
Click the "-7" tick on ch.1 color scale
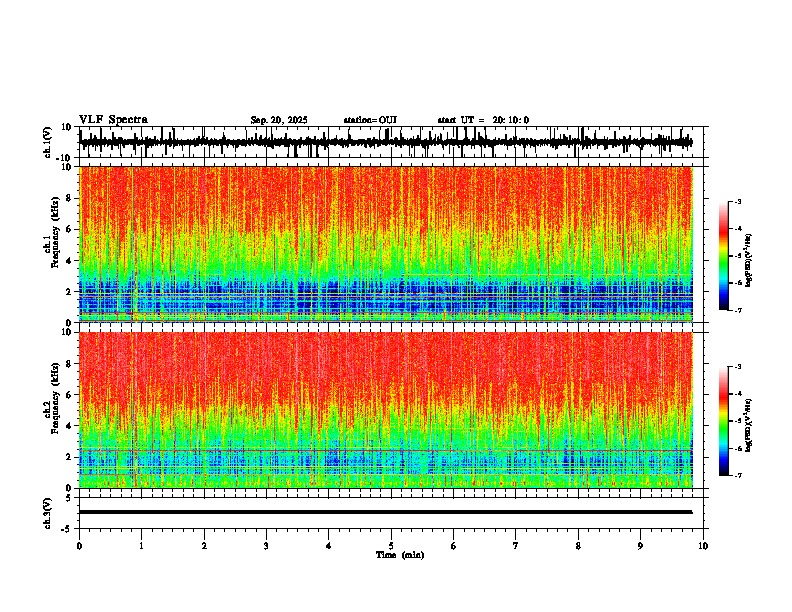click(x=738, y=310)
